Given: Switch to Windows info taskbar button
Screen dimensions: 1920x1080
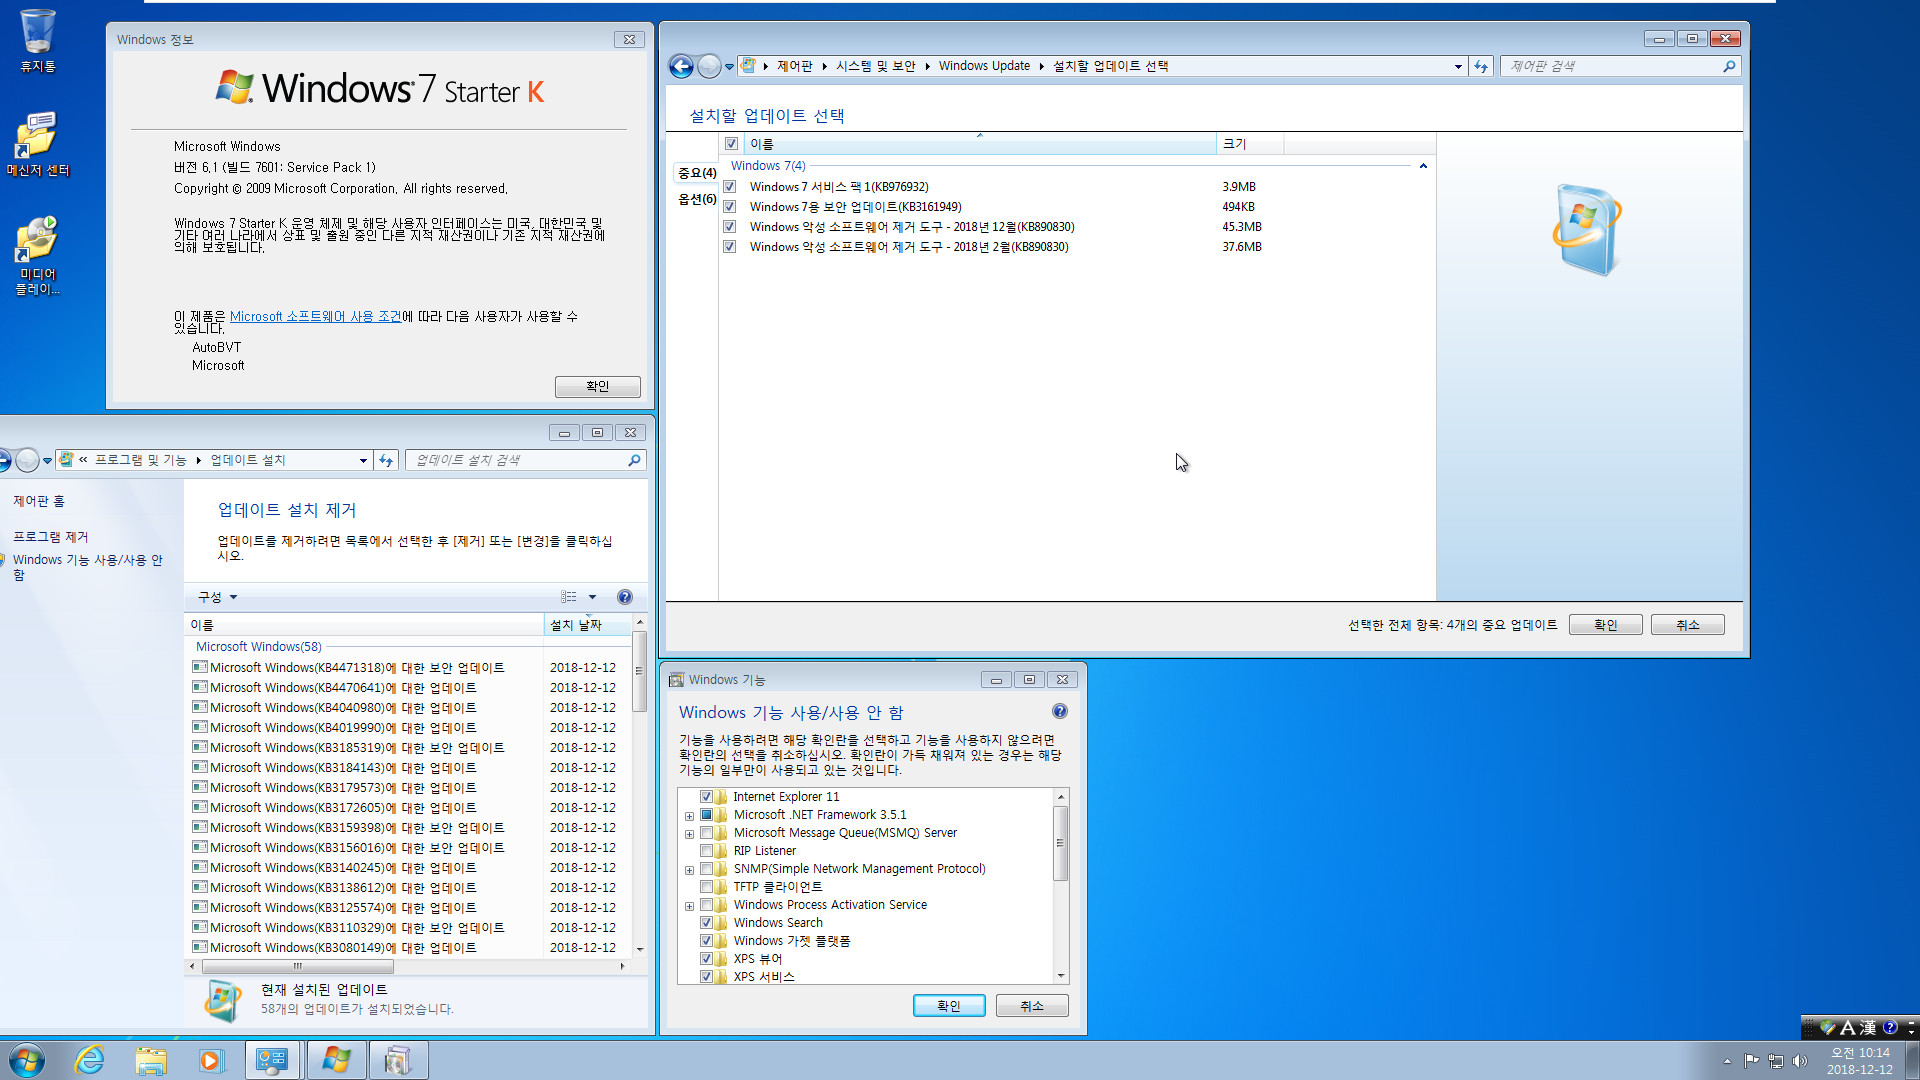Looking at the screenshot, I should tap(336, 1060).
